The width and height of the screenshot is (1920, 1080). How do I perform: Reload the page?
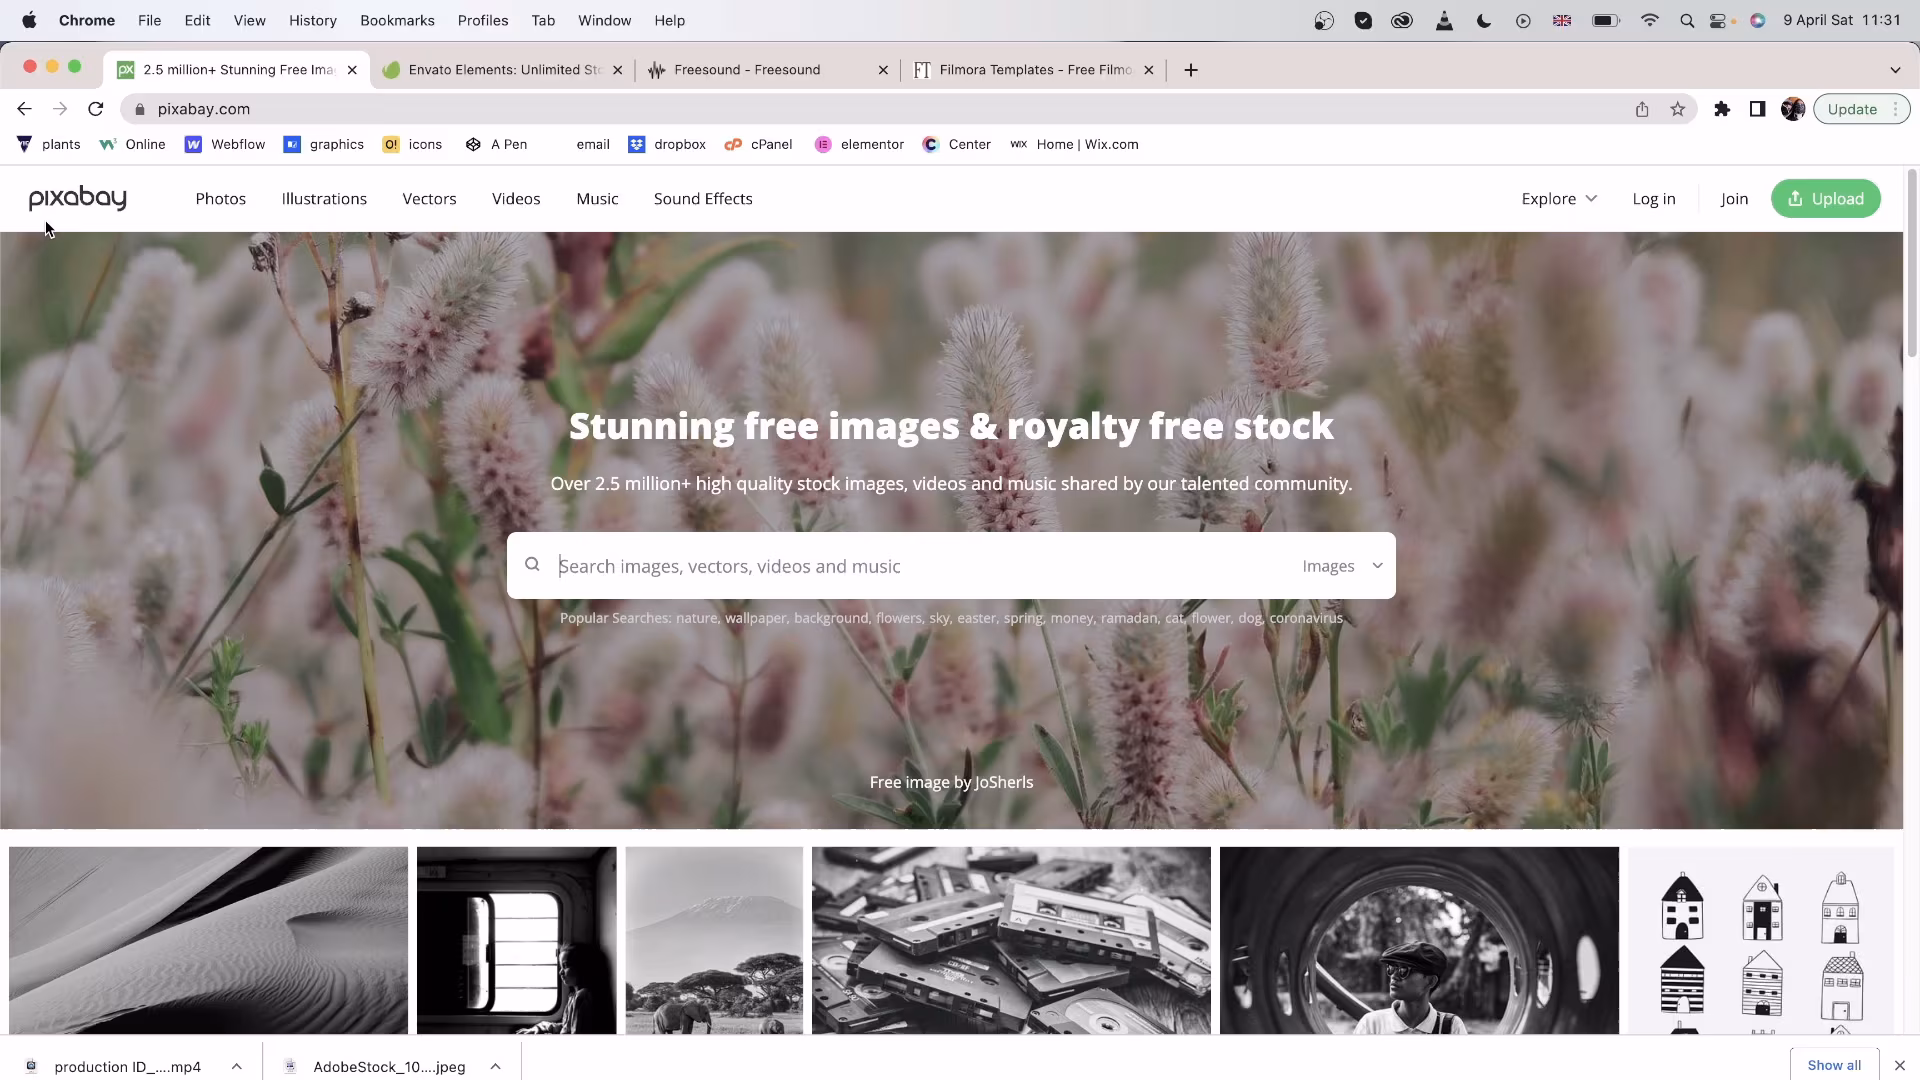(x=96, y=109)
